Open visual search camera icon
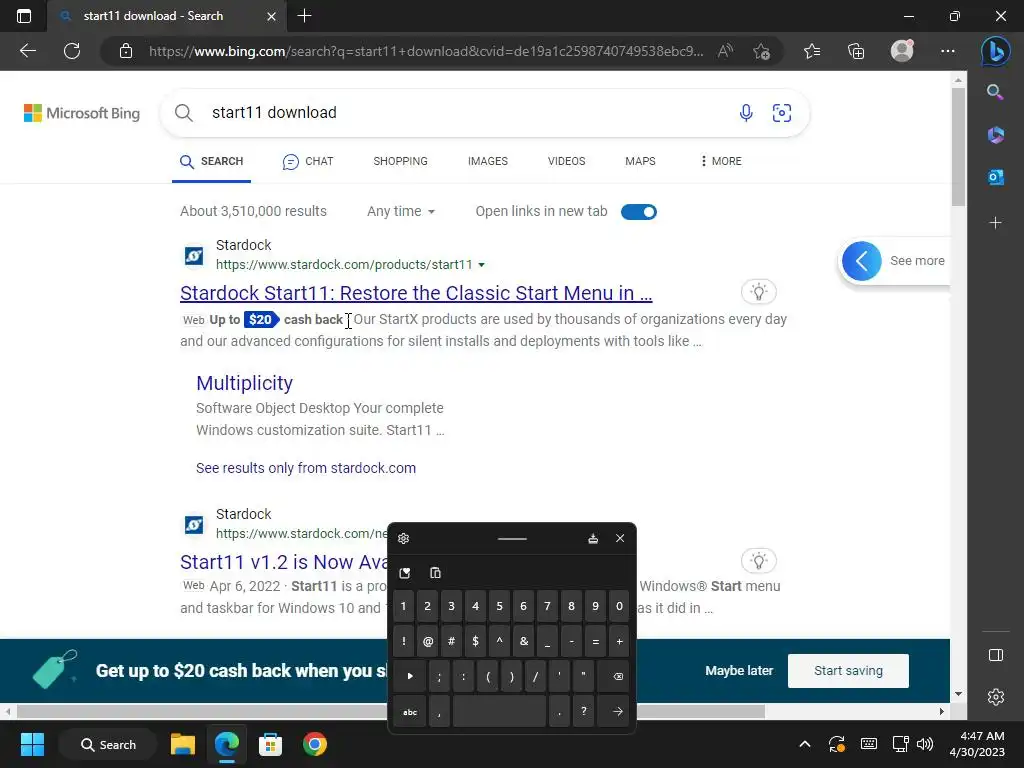 782,113
